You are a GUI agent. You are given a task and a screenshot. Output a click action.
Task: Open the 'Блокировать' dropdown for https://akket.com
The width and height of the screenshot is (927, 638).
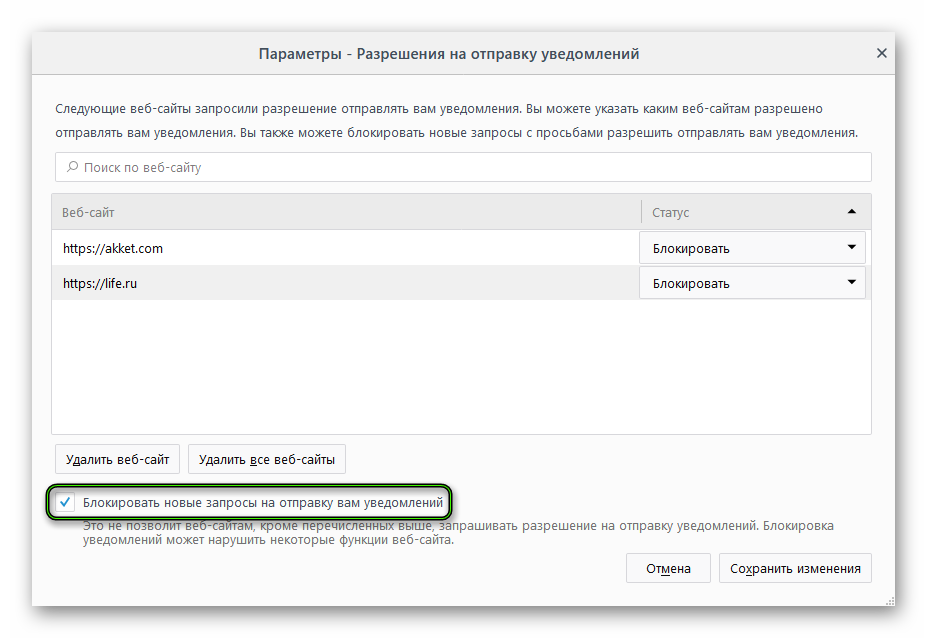(x=752, y=248)
